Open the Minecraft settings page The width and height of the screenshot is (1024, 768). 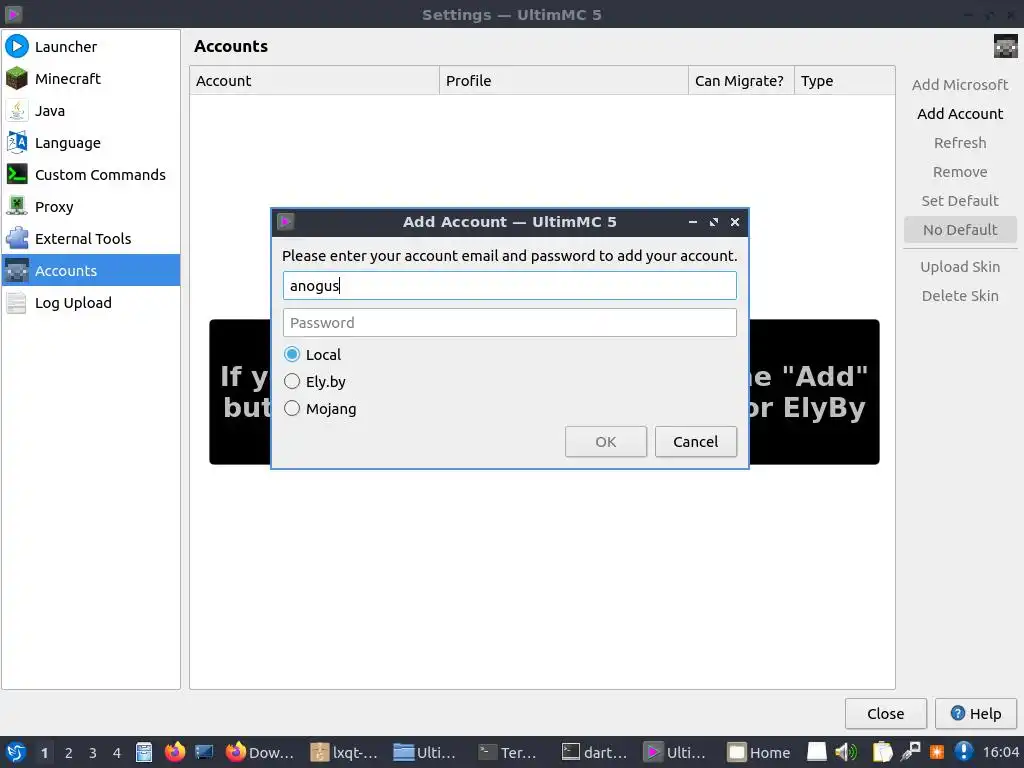(x=91, y=78)
